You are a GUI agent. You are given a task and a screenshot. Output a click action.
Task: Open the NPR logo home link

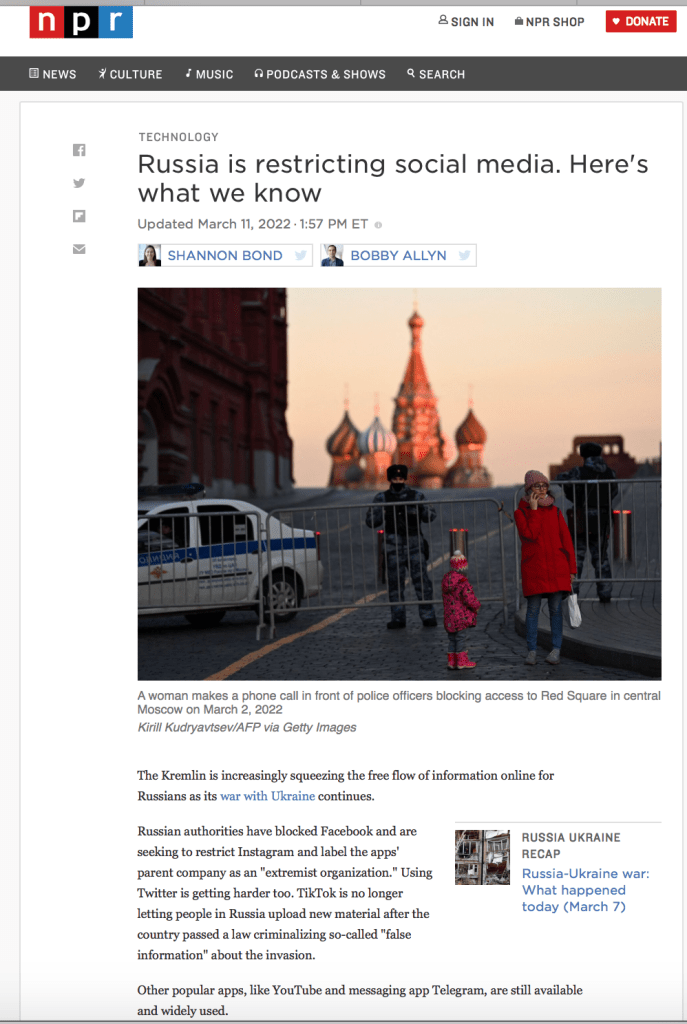[x=81, y=22]
